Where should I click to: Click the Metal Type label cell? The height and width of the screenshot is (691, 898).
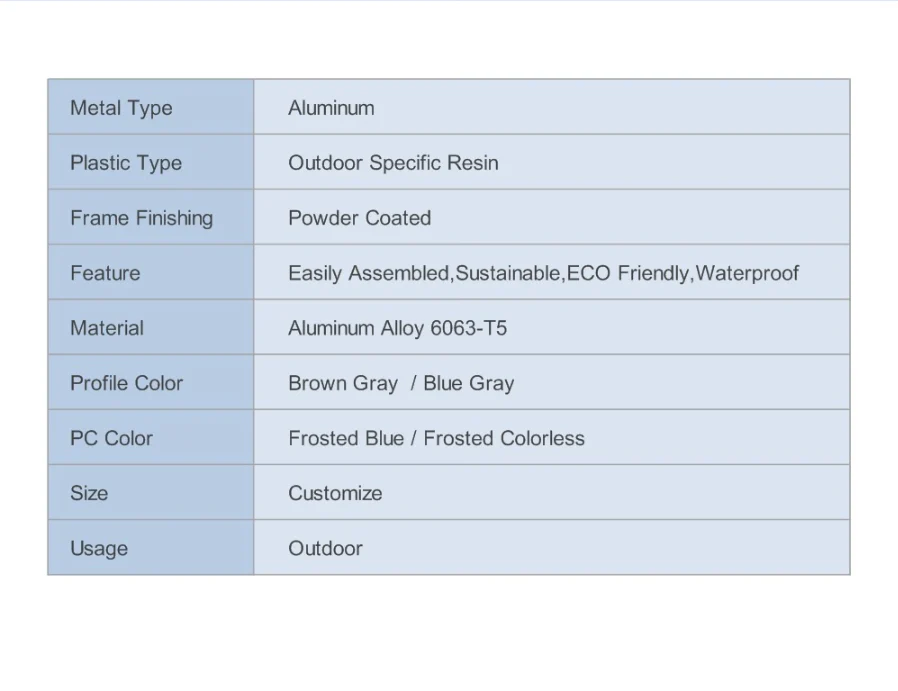[121, 108]
